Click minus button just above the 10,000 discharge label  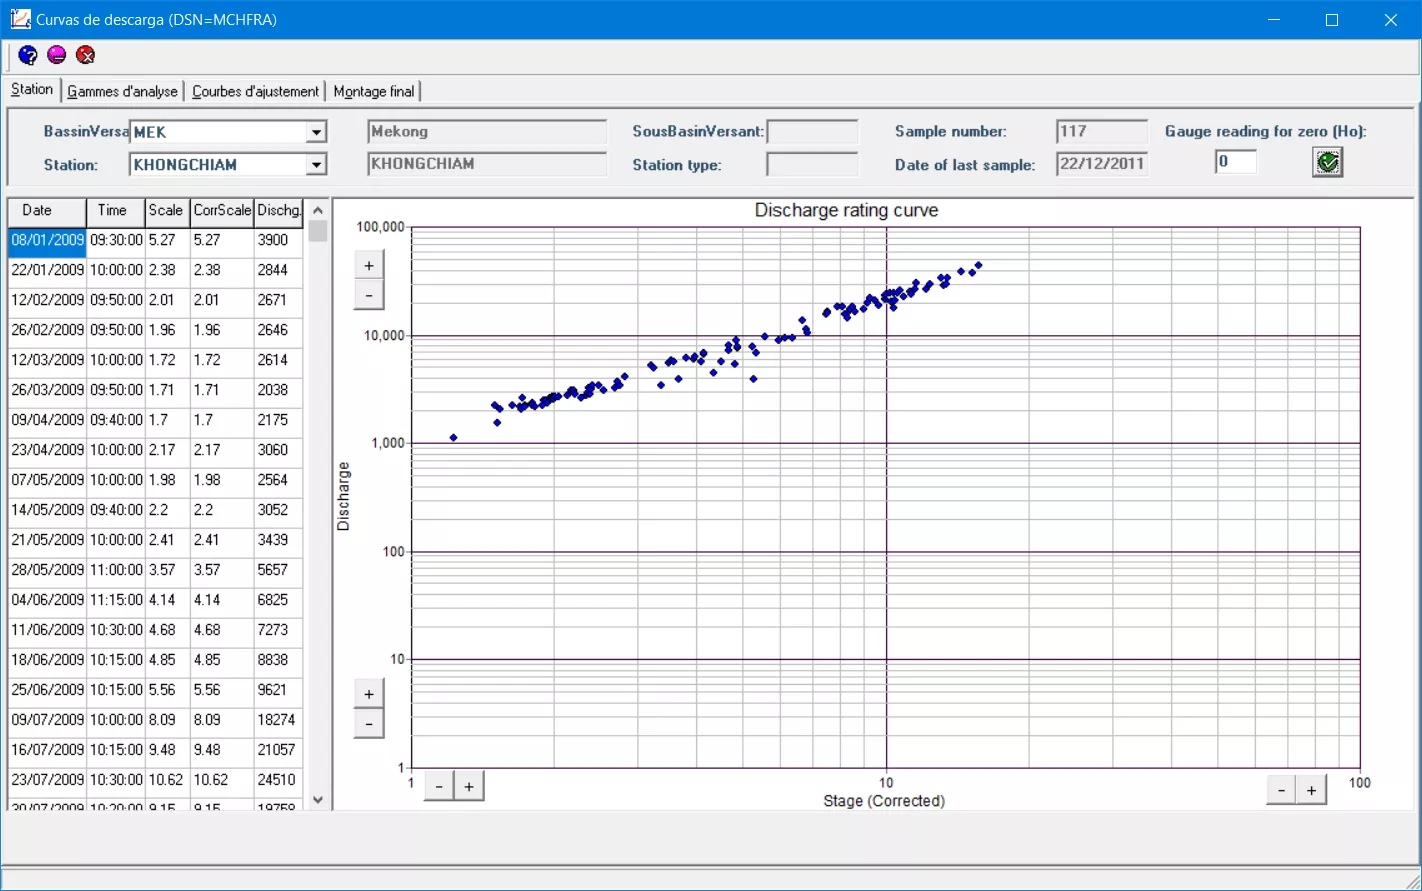point(369,295)
